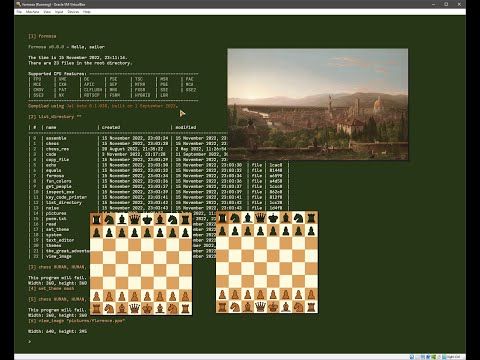Pick the b8 black knight on the right board
The height and width of the screenshot is (360, 480).
point(235,218)
